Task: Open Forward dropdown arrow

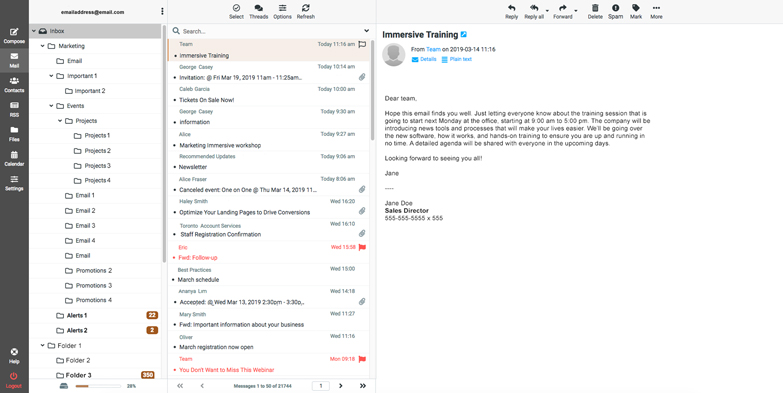Action: click(576, 10)
